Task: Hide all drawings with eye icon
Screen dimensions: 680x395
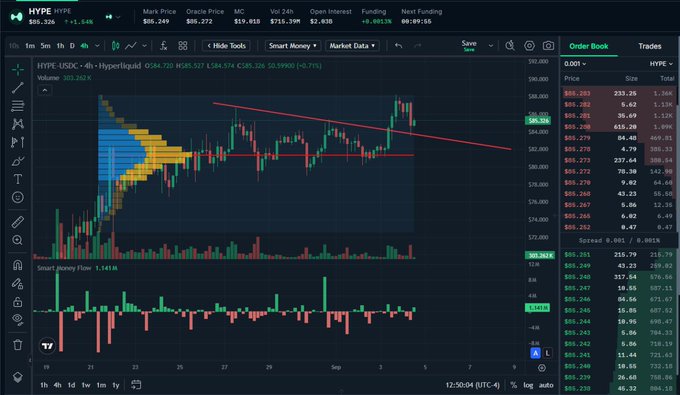Action: [x=18, y=320]
